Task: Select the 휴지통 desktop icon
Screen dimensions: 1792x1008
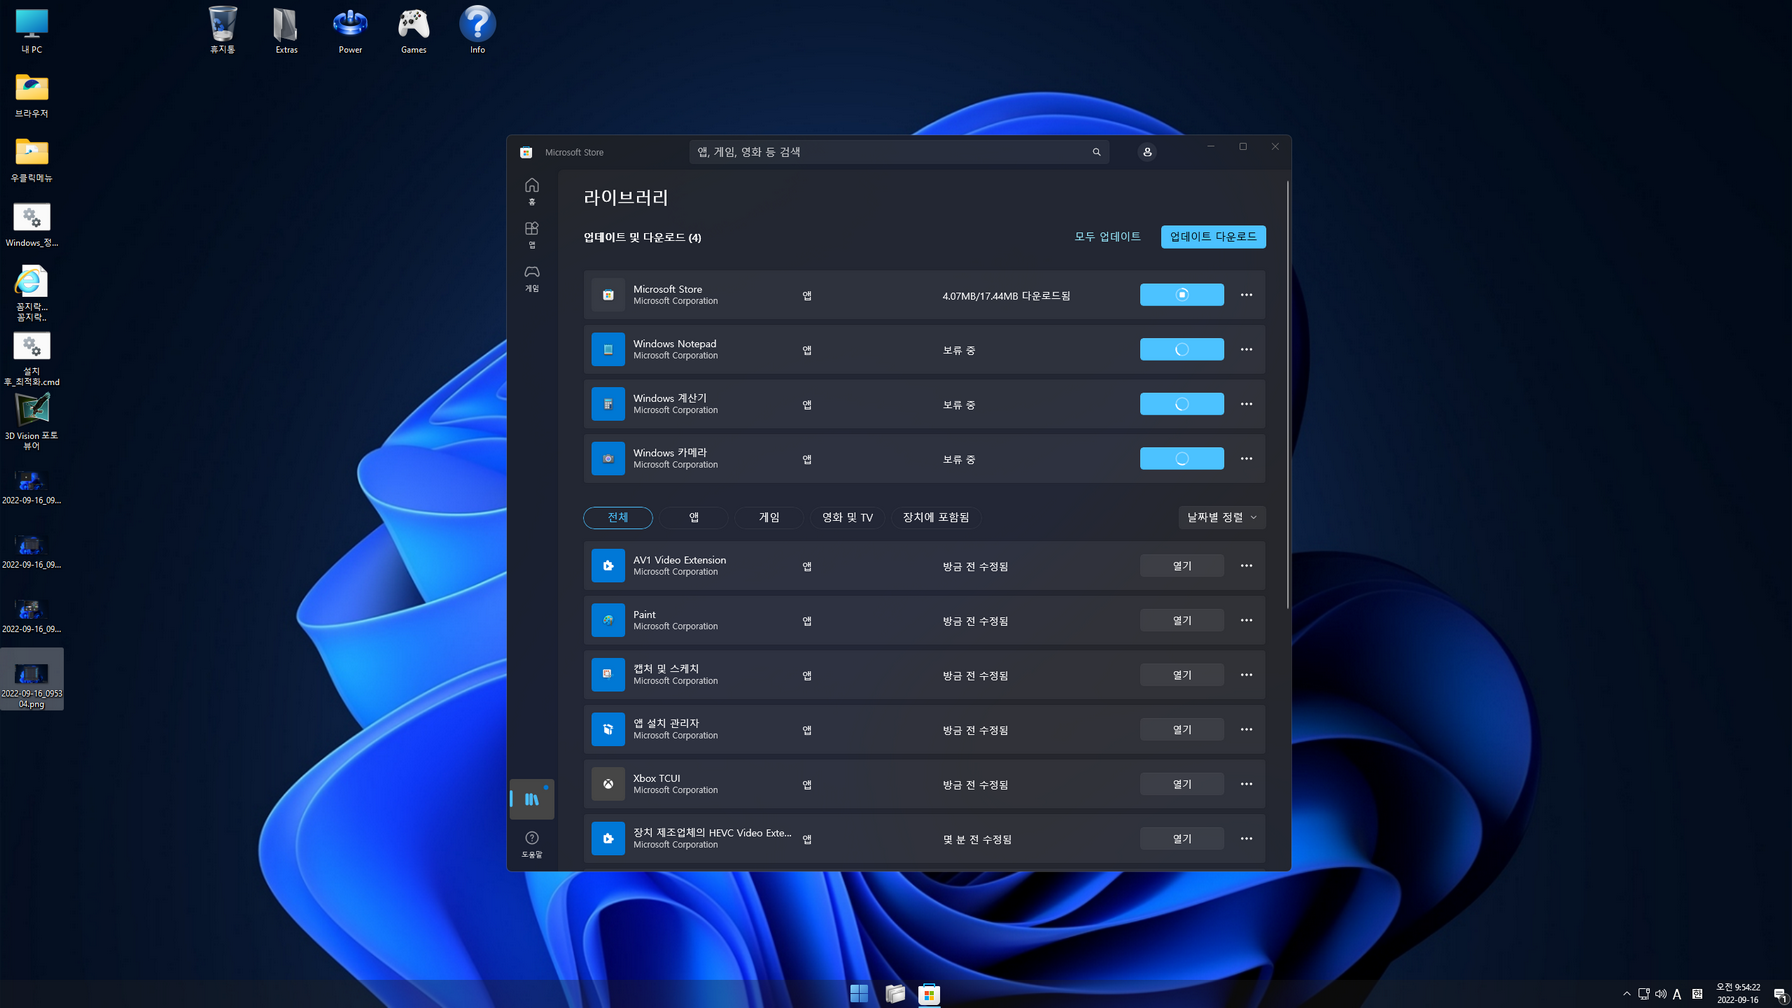Action: click(222, 30)
